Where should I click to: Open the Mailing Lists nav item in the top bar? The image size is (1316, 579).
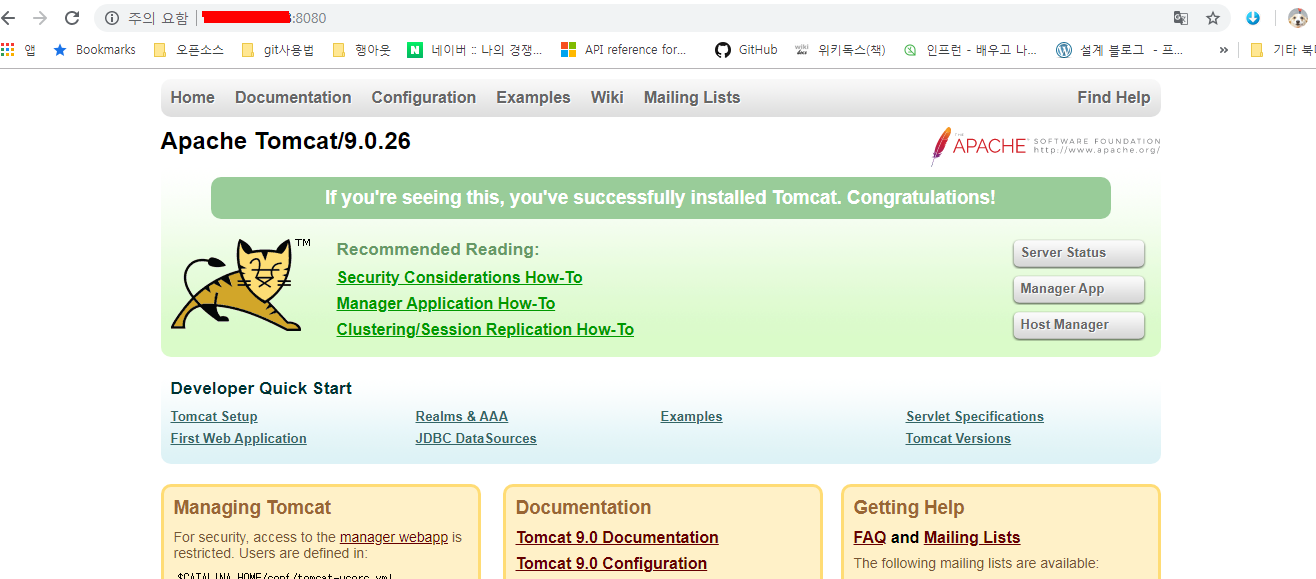coord(692,97)
